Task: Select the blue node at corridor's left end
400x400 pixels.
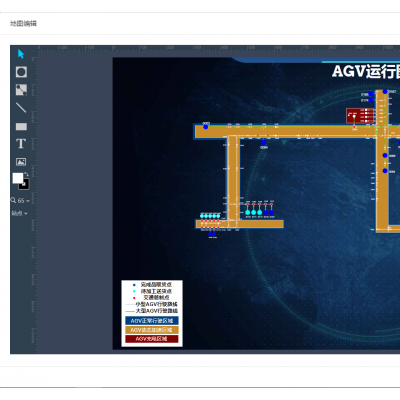Action: point(206,127)
